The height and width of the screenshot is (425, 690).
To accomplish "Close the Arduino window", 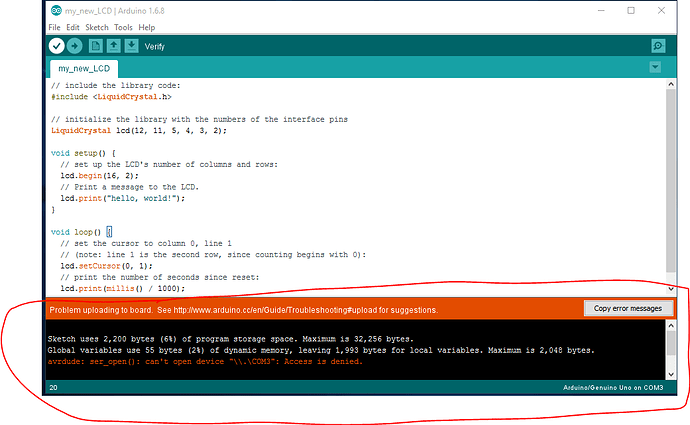I will 661,11.
